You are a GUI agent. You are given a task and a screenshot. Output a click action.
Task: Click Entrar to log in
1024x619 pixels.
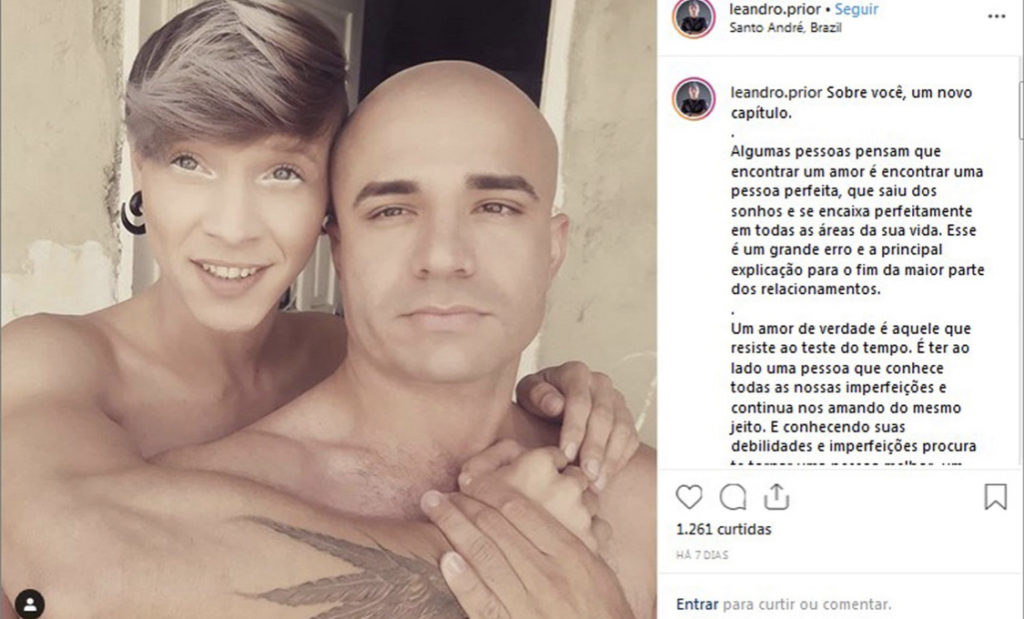click(x=697, y=605)
